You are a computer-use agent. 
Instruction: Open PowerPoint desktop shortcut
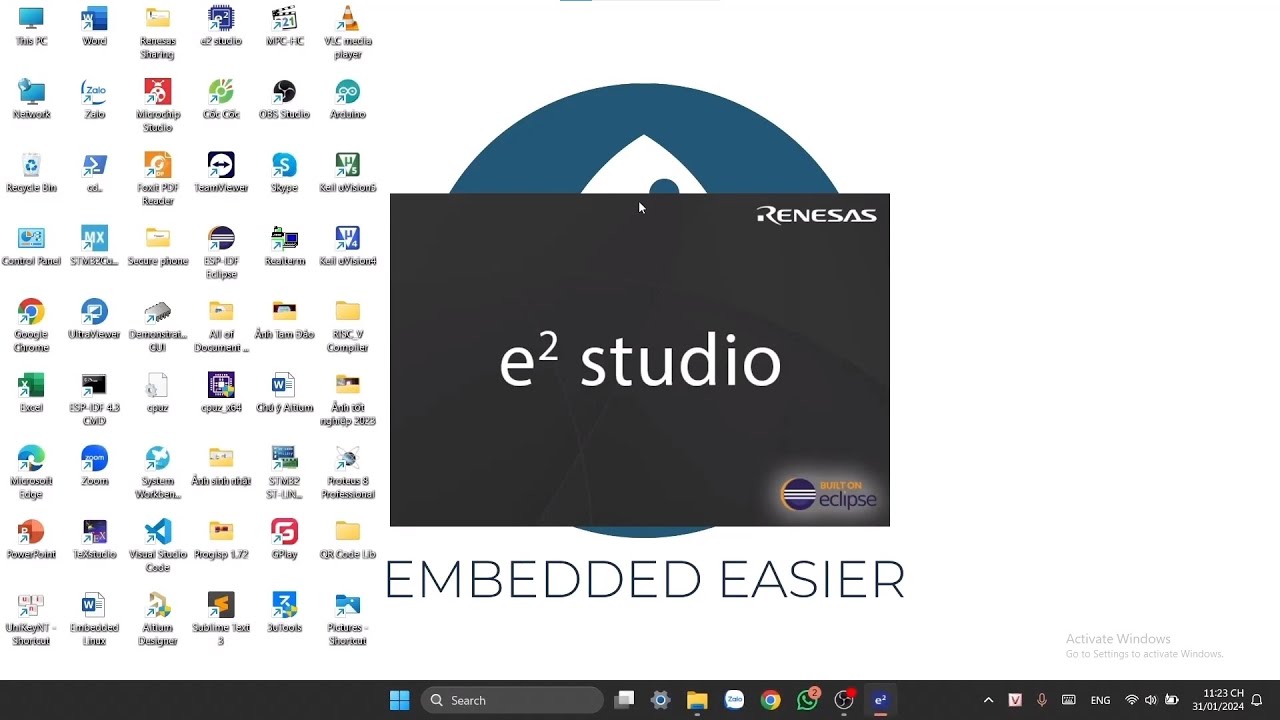click(31, 538)
